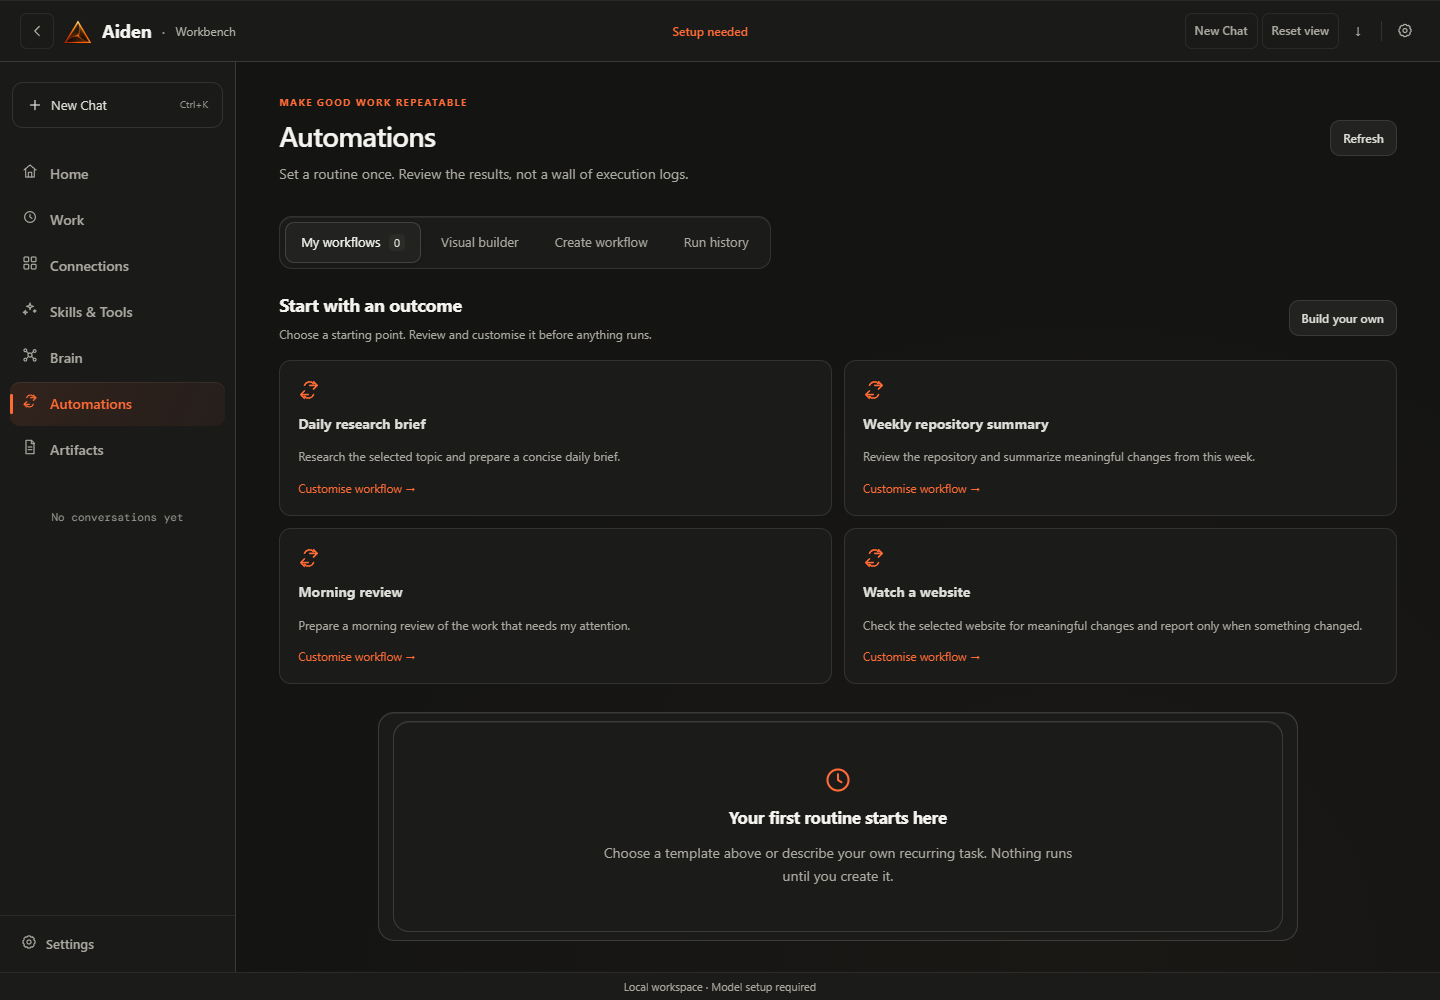
Task: Click the workflows count badge showing 0
Action: click(x=397, y=243)
